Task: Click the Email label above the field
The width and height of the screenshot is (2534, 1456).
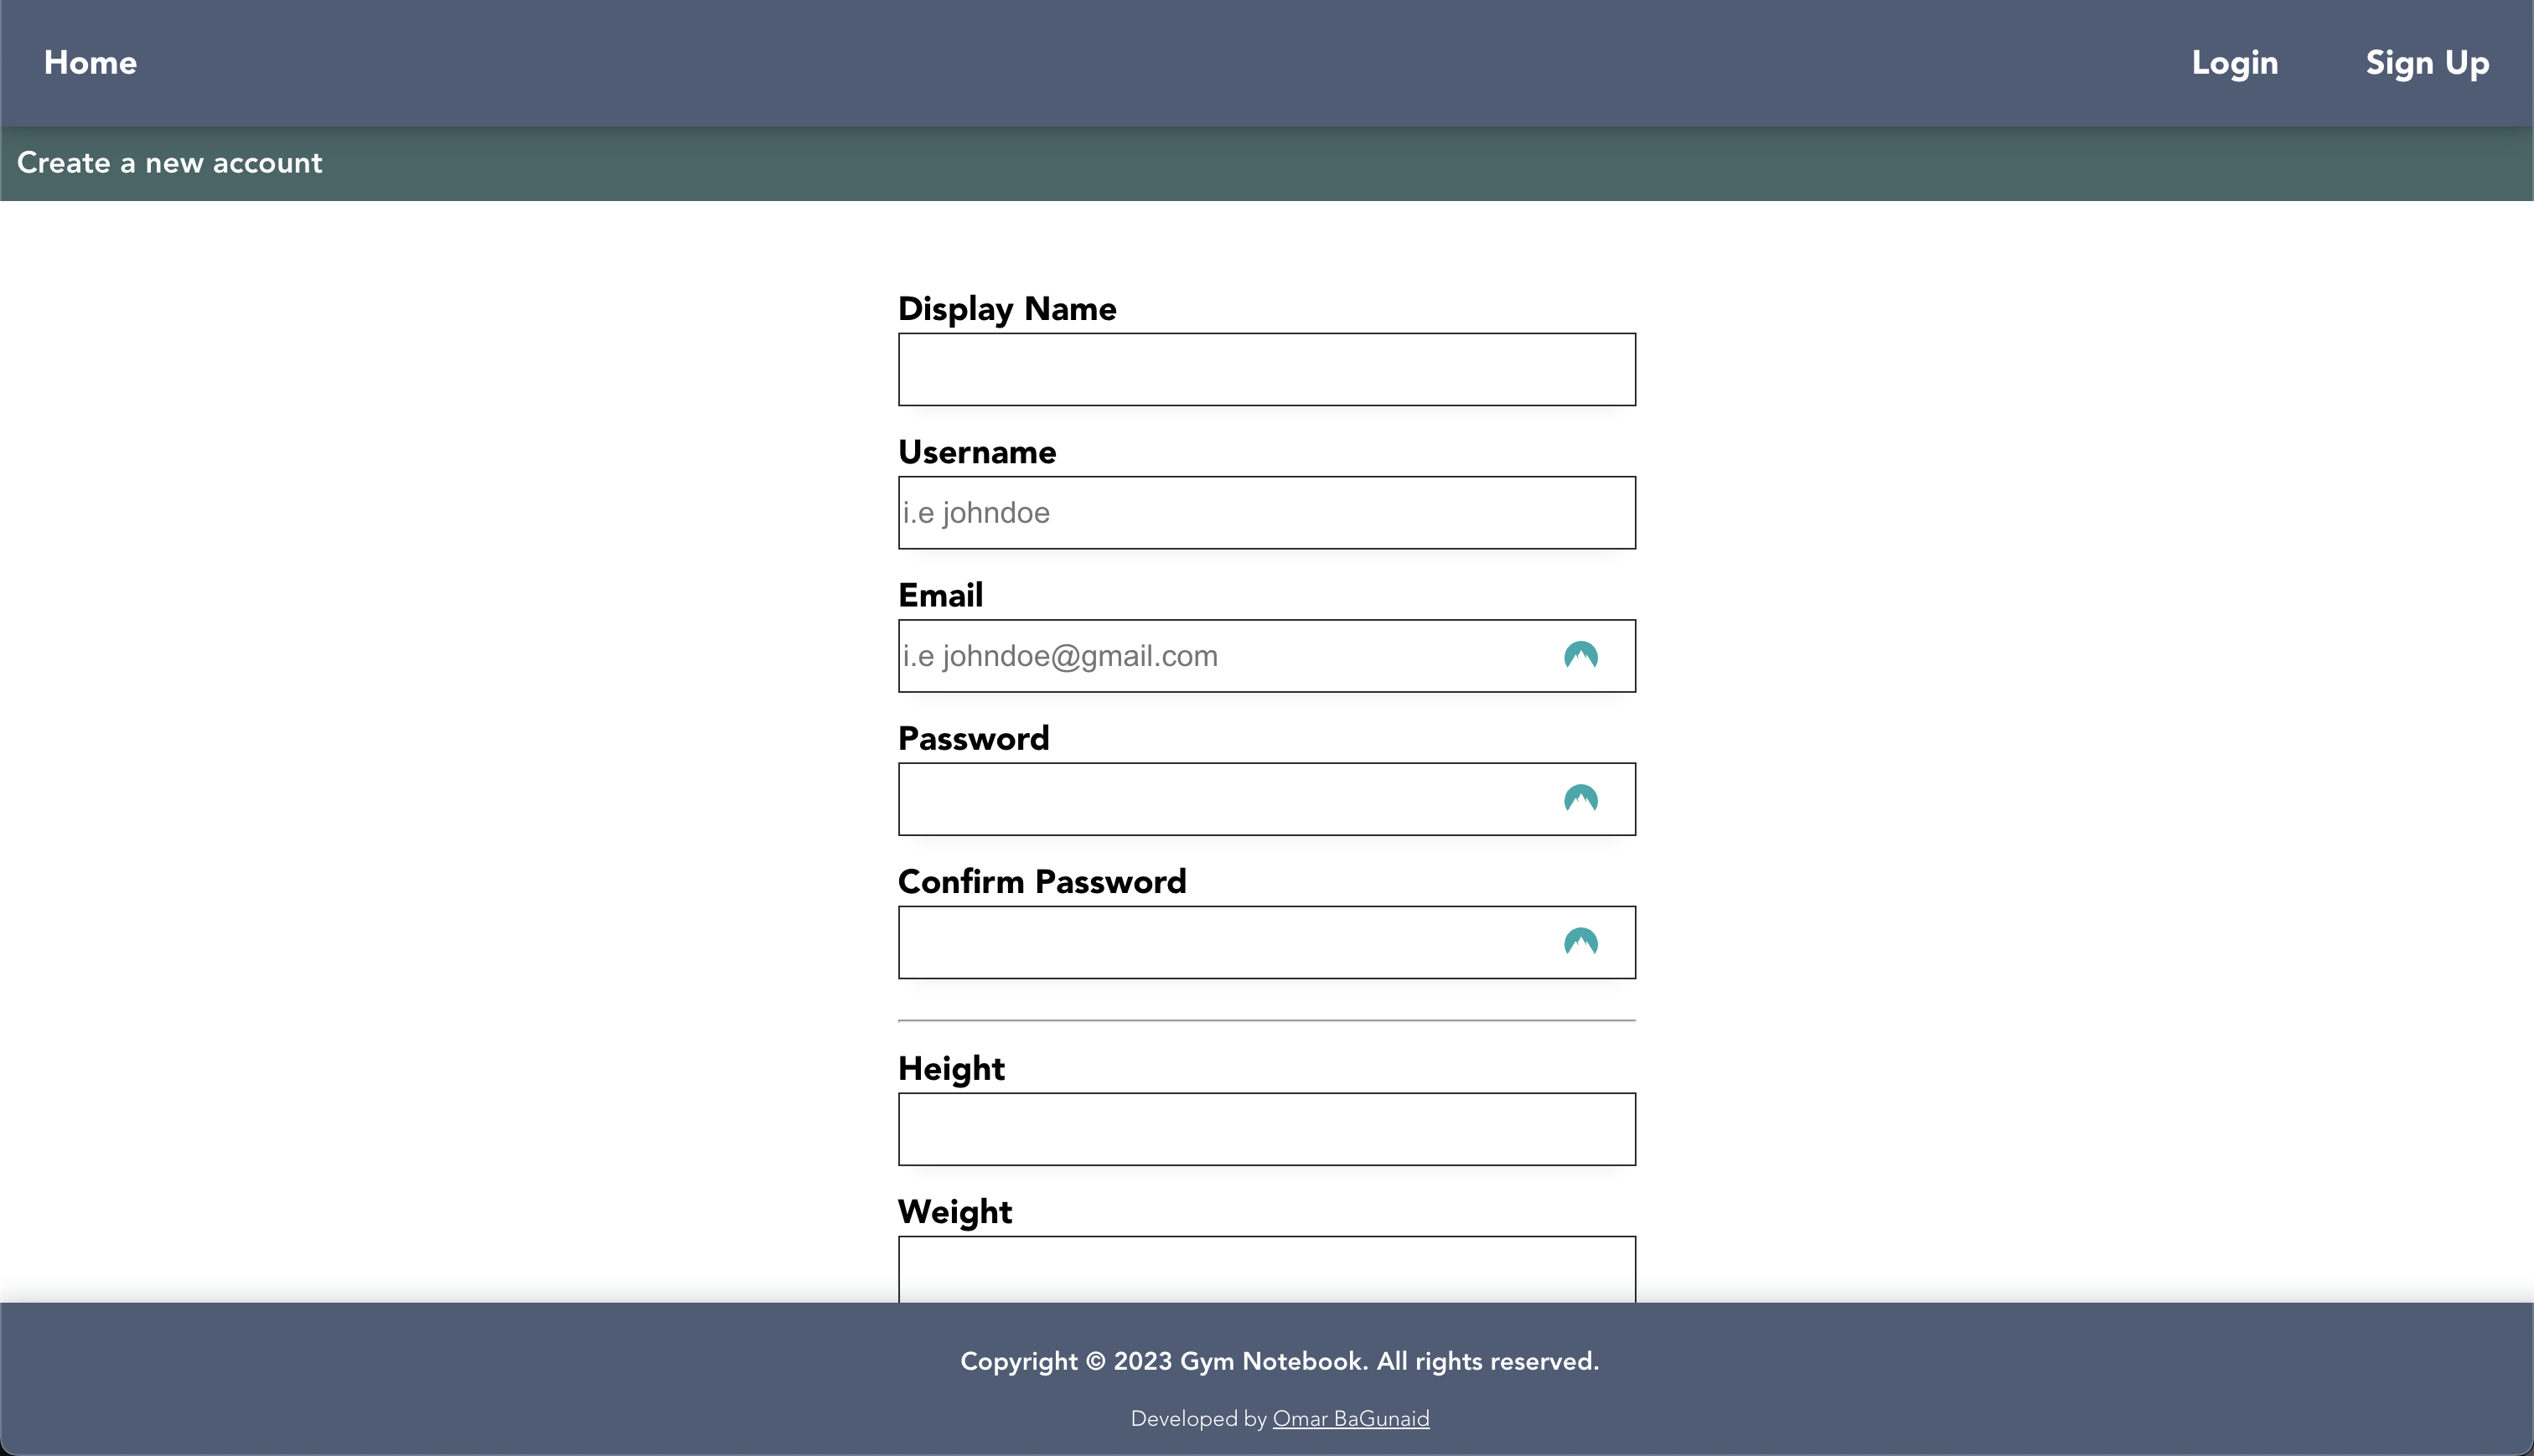Action: [x=940, y=595]
